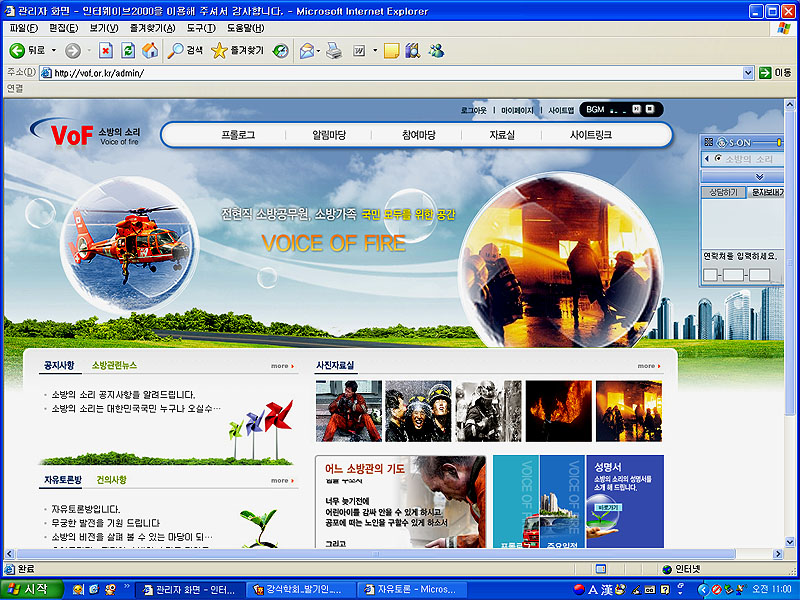Pause the BGM player
Screen dimensions: 800x600
coord(636,109)
